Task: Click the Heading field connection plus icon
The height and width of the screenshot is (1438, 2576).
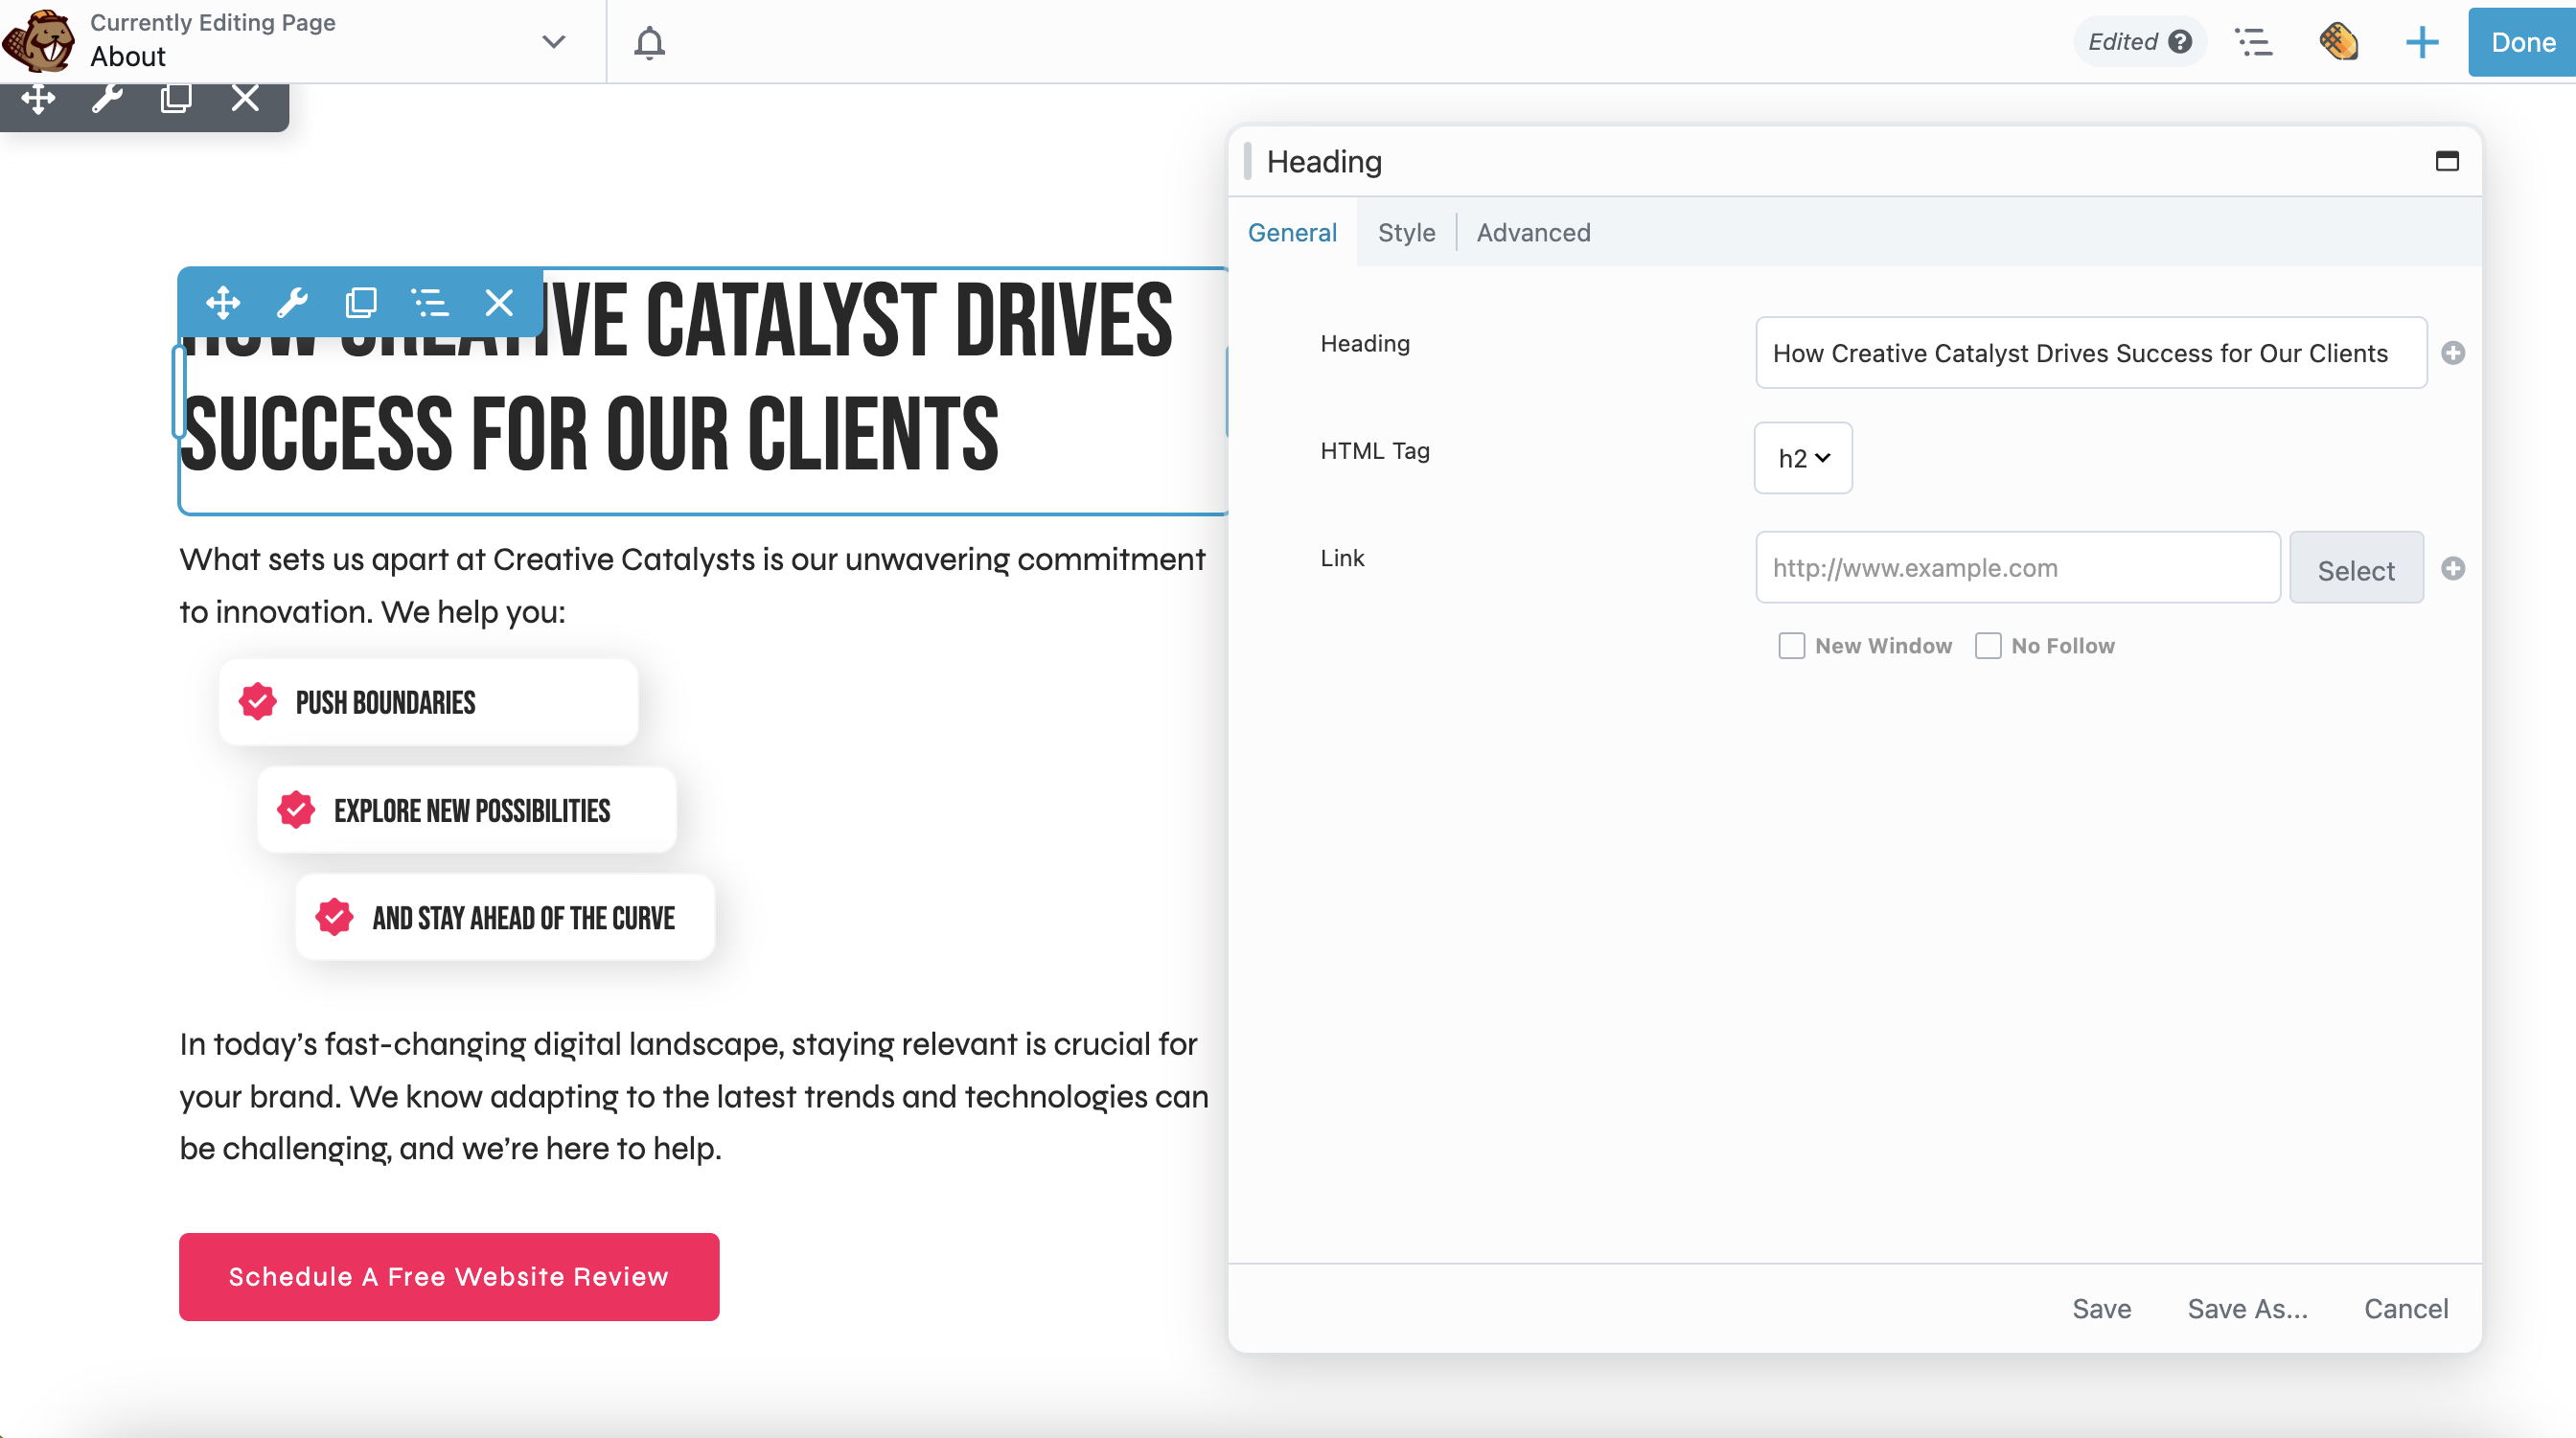Action: pos(2452,353)
